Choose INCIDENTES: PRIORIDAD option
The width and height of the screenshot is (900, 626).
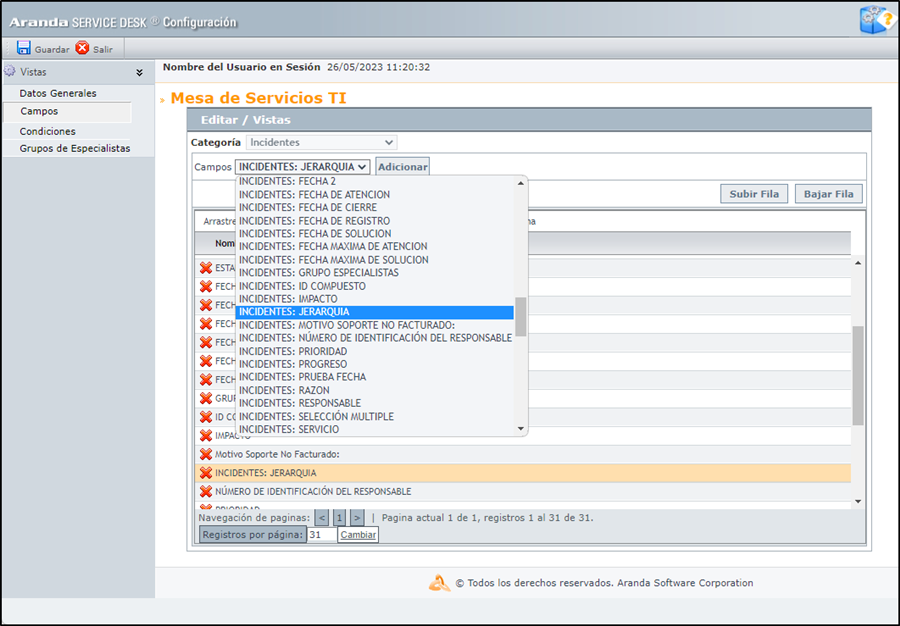tap(374, 351)
